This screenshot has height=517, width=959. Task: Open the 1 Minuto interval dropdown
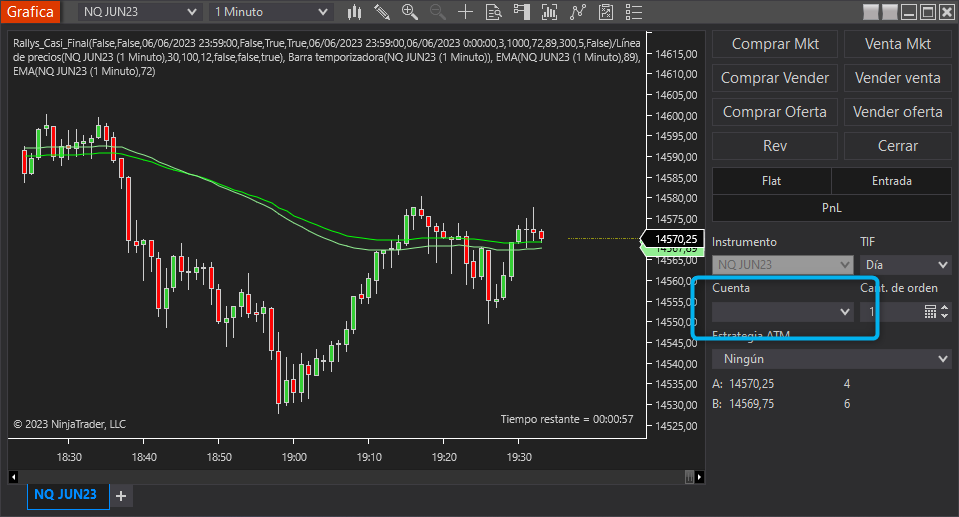point(271,12)
